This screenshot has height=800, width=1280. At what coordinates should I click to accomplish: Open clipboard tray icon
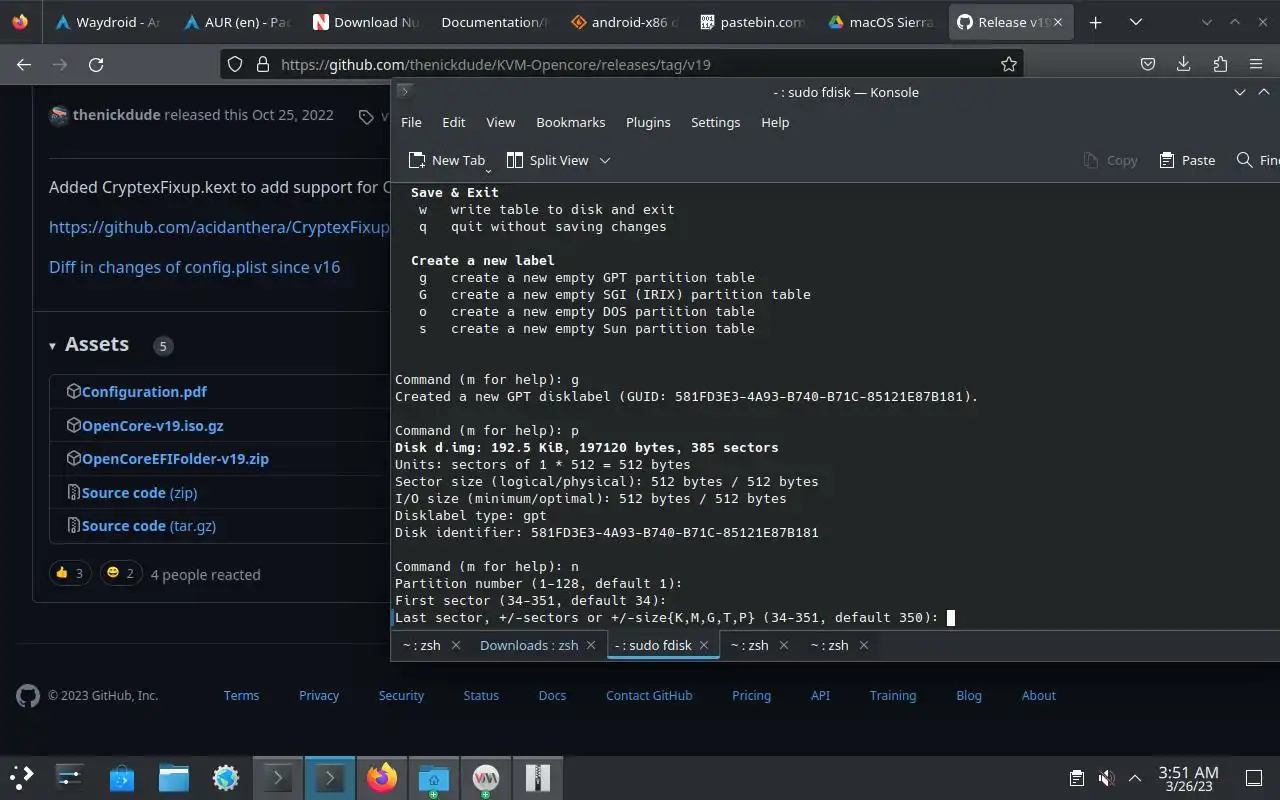pos(1077,778)
